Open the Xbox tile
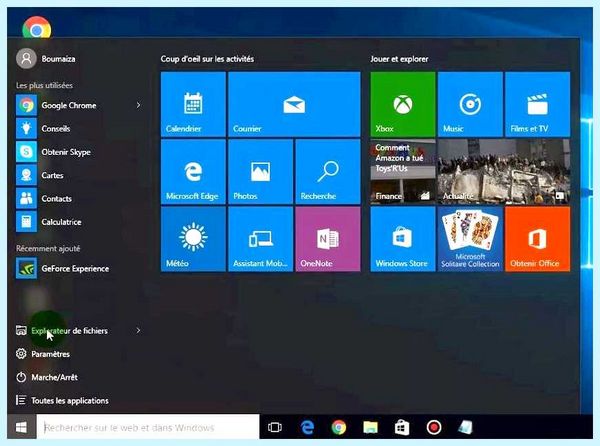 tap(403, 104)
